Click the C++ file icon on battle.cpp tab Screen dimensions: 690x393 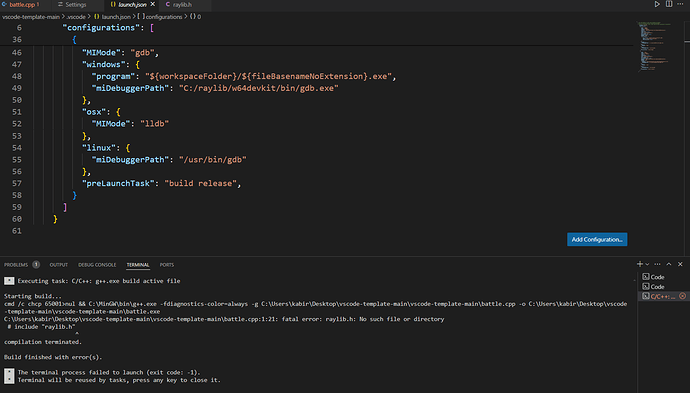(4, 4)
